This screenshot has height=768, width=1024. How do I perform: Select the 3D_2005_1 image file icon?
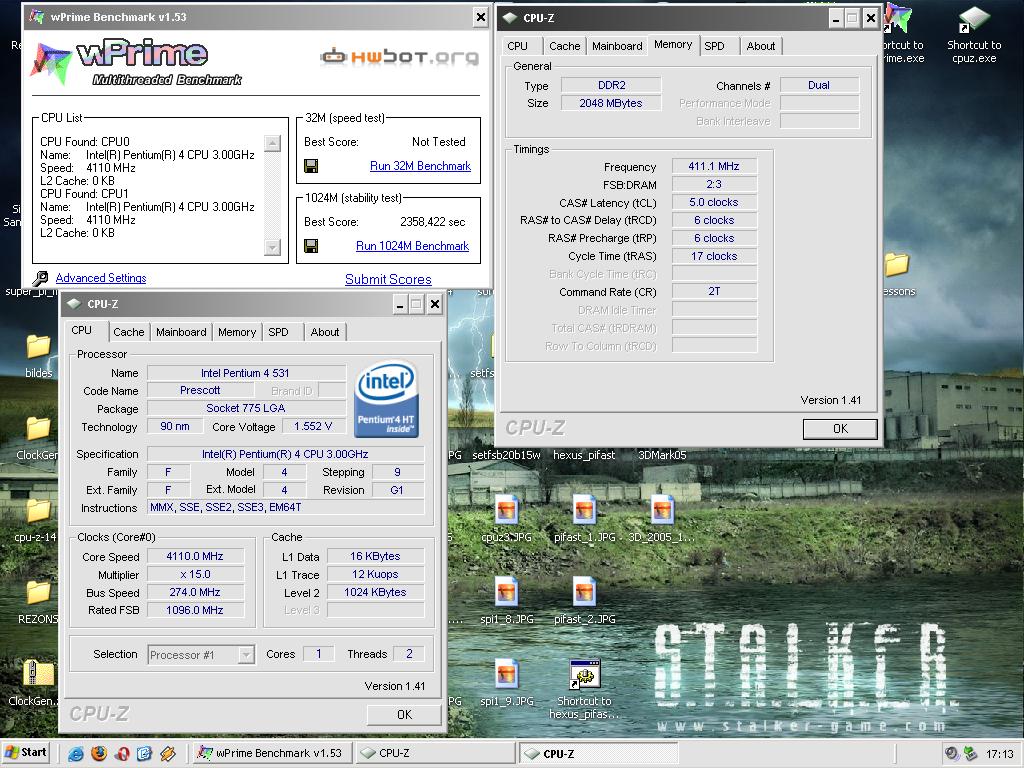662,510
